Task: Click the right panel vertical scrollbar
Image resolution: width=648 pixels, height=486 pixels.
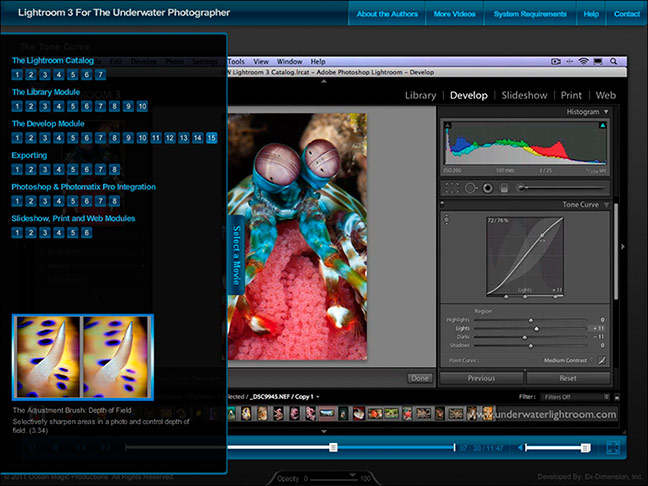Action: click(x=616, y=251)
